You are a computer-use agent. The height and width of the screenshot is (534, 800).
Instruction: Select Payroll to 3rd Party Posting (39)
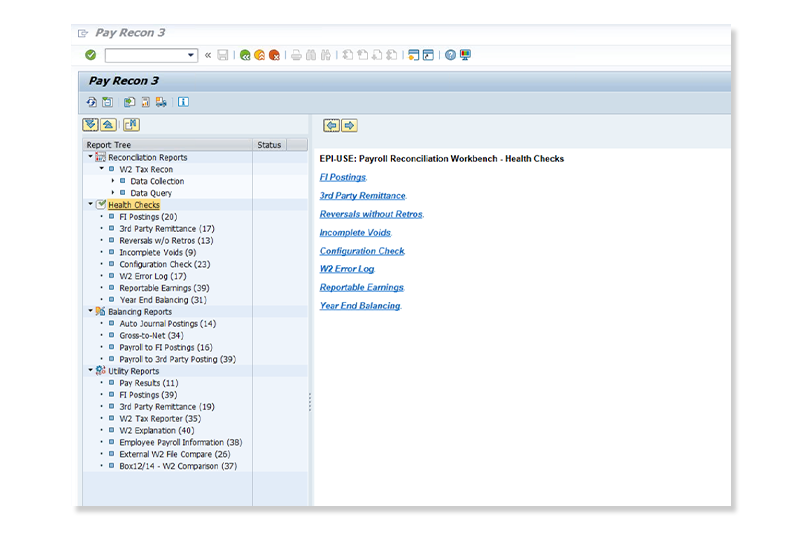point(178,360)
